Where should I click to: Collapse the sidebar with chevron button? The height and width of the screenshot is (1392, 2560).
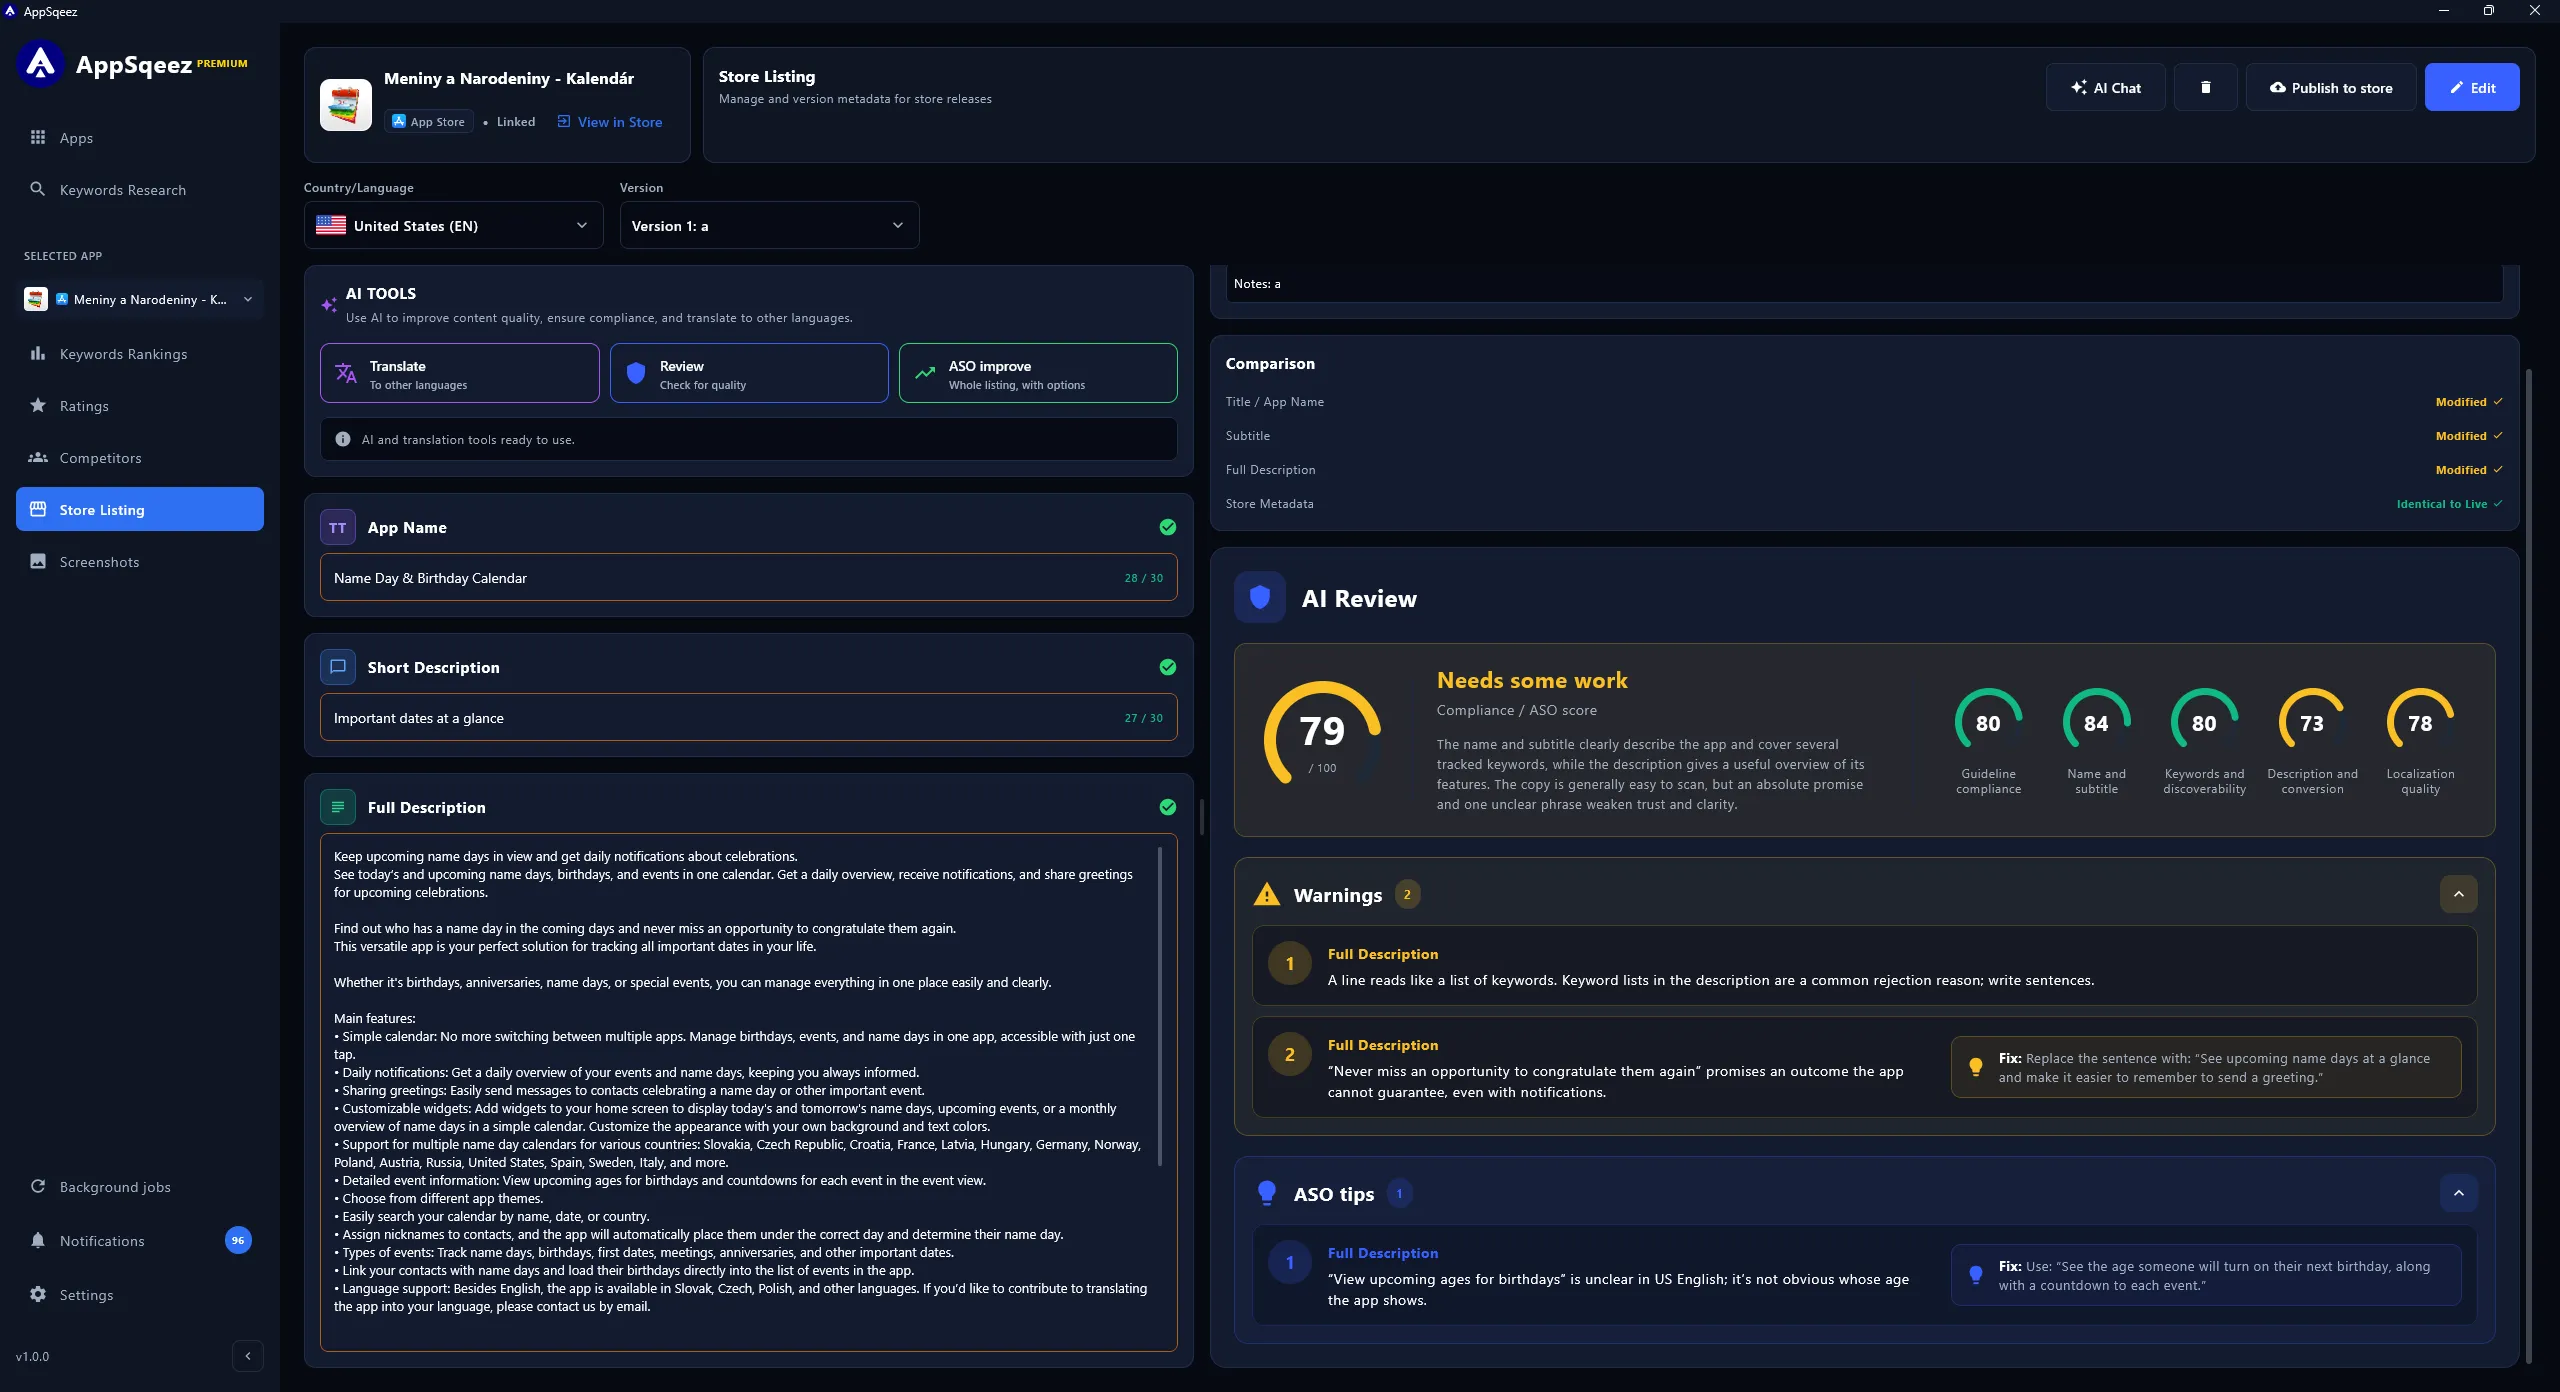pyautogui.click(x=248, y=1356)
